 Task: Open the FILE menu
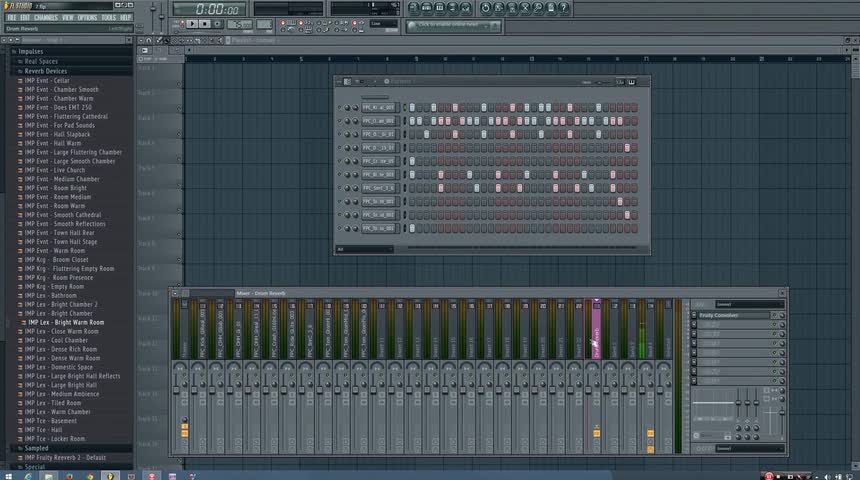(12, 18)
